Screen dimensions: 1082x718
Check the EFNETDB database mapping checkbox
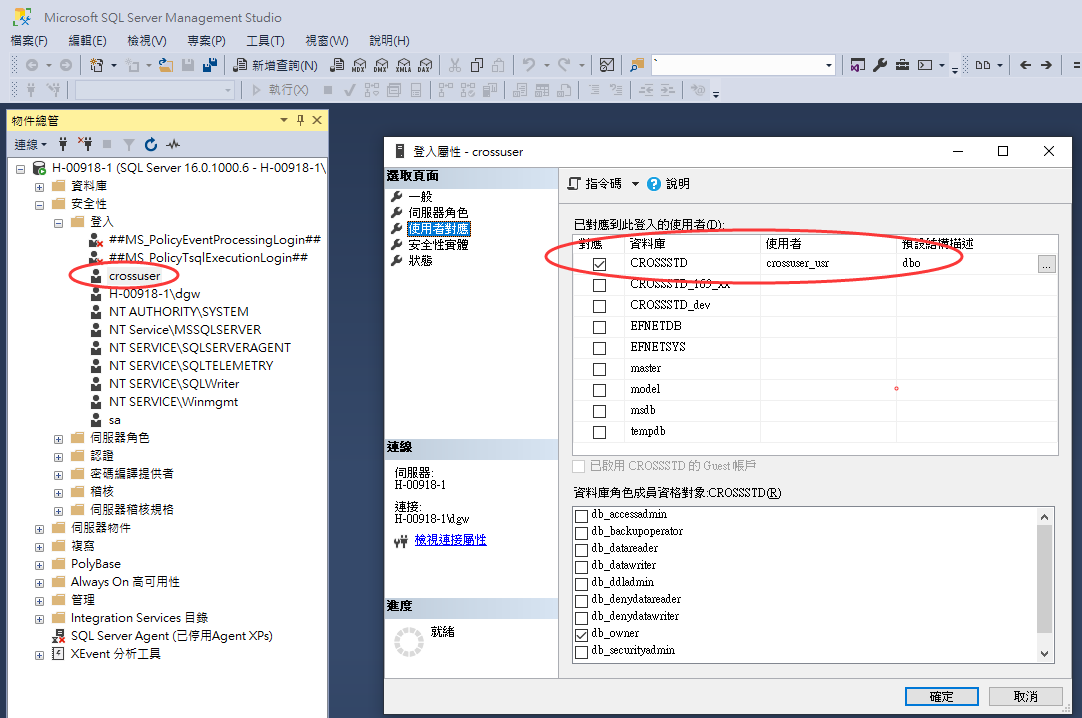tap(599, 327)
